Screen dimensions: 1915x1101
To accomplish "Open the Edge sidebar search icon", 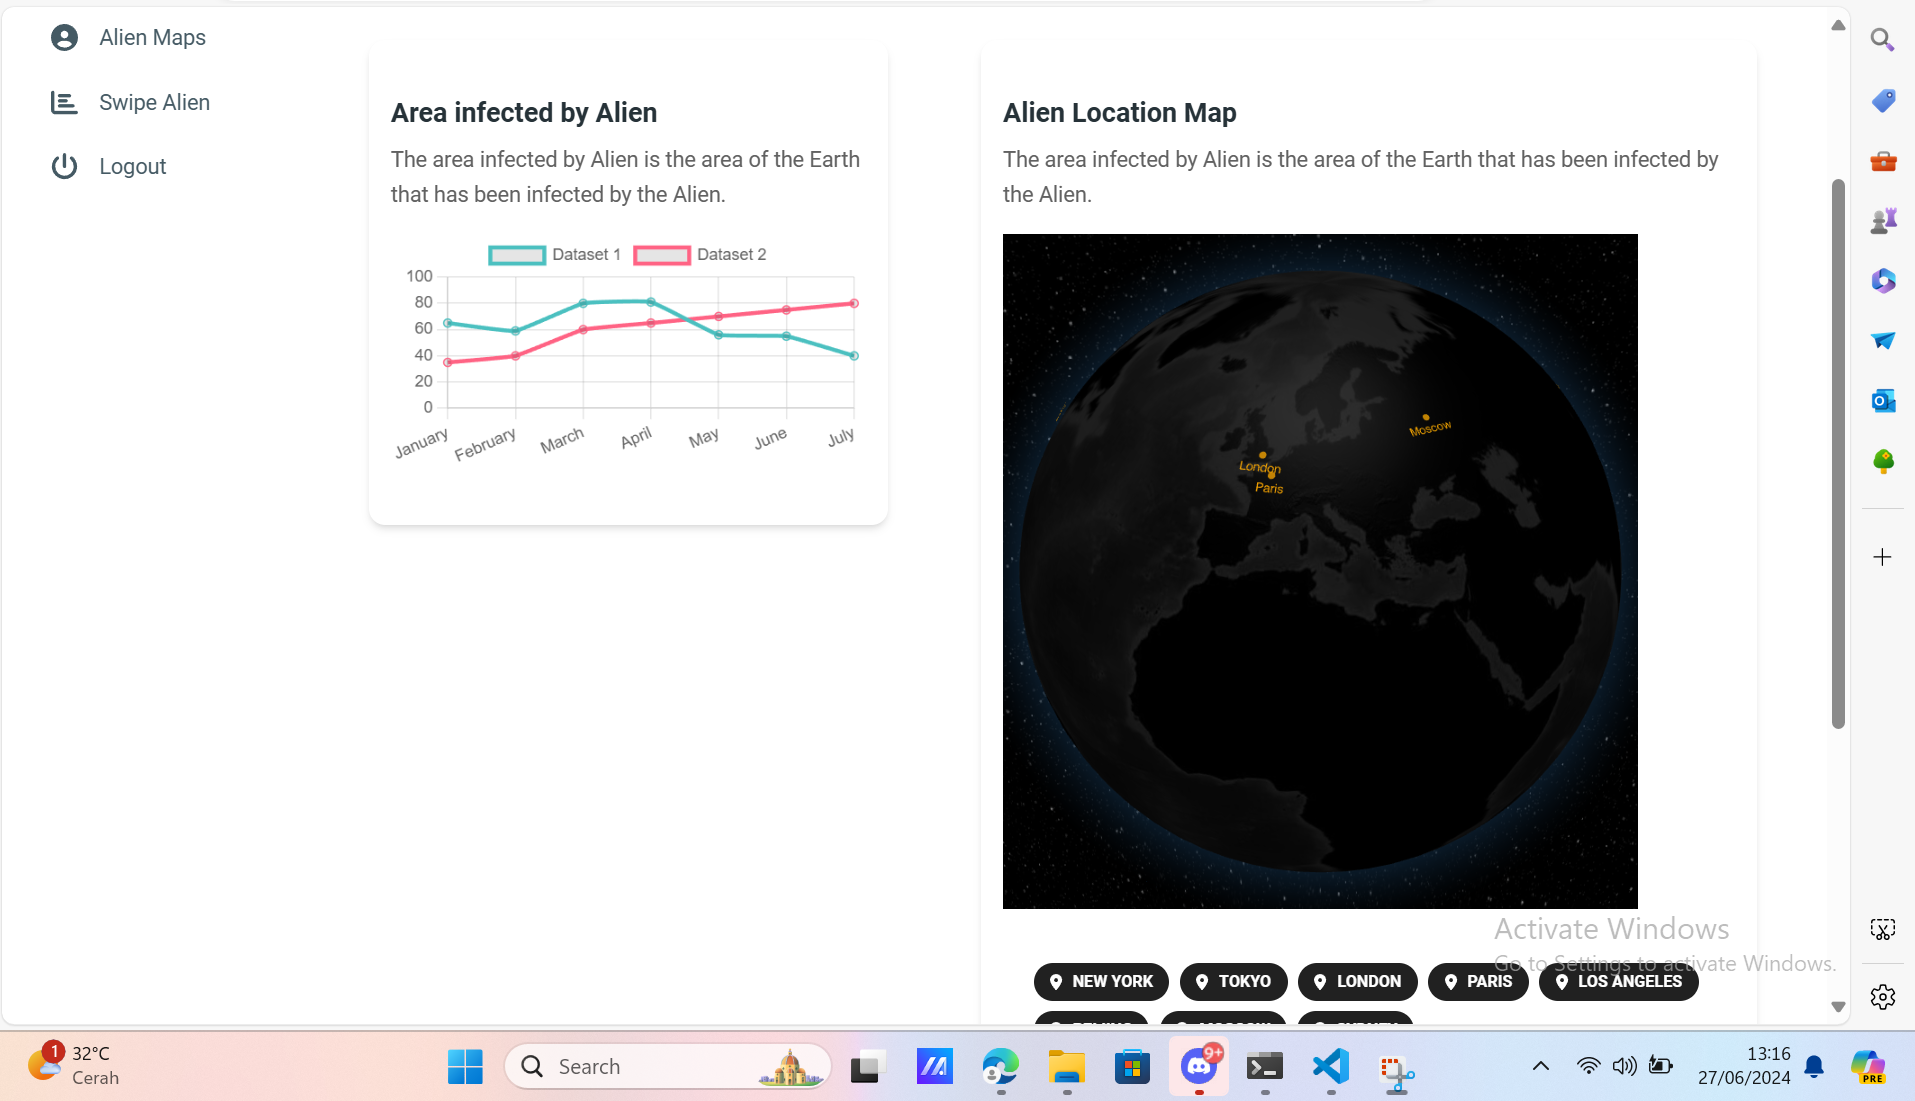I will [1883, 40].
